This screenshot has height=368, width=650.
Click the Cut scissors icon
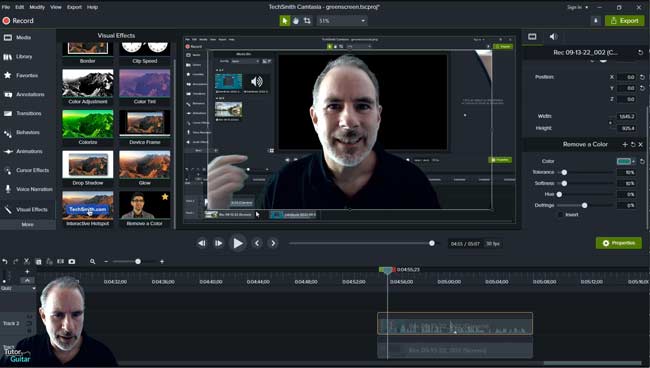coord(27,261)
